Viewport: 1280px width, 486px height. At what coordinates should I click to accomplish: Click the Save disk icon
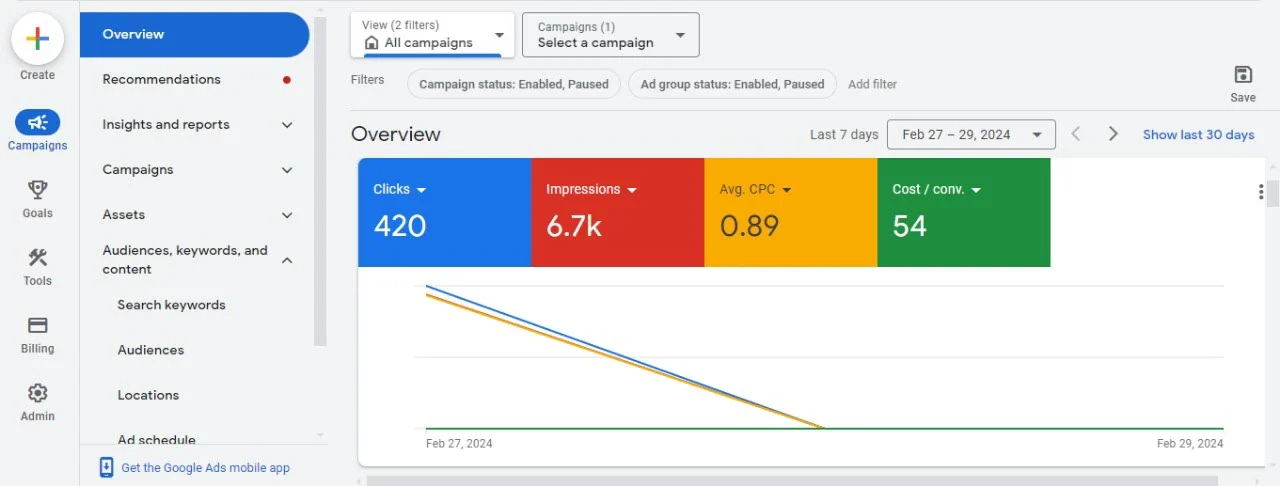coord(1243,75)
